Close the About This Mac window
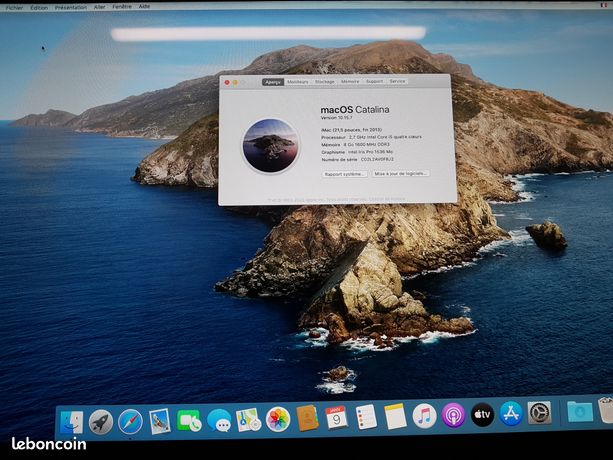613x460 pixels. [227, 82]
